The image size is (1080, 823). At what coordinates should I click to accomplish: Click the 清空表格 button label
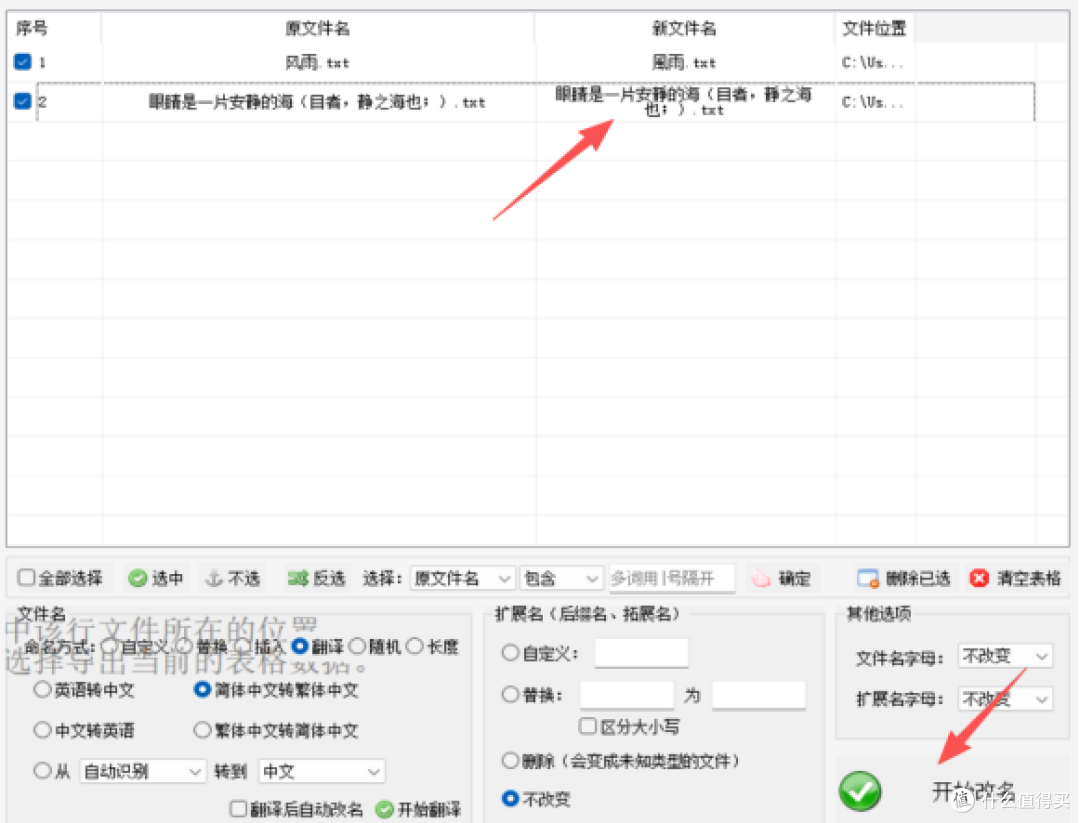tap(1029, 579)
